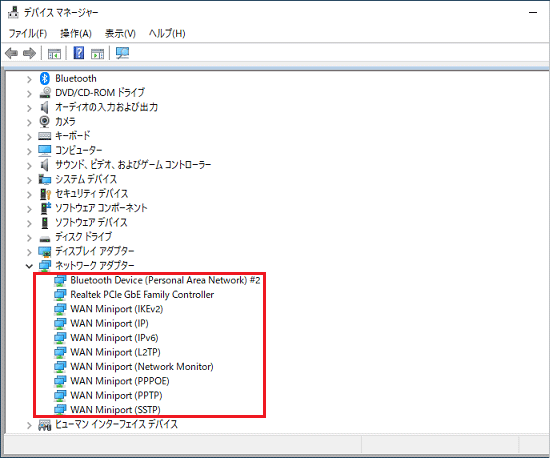This screenshot has width=550, height=458.
Task: Click the back arrow toolbar icon
Action: coord(12,53)
